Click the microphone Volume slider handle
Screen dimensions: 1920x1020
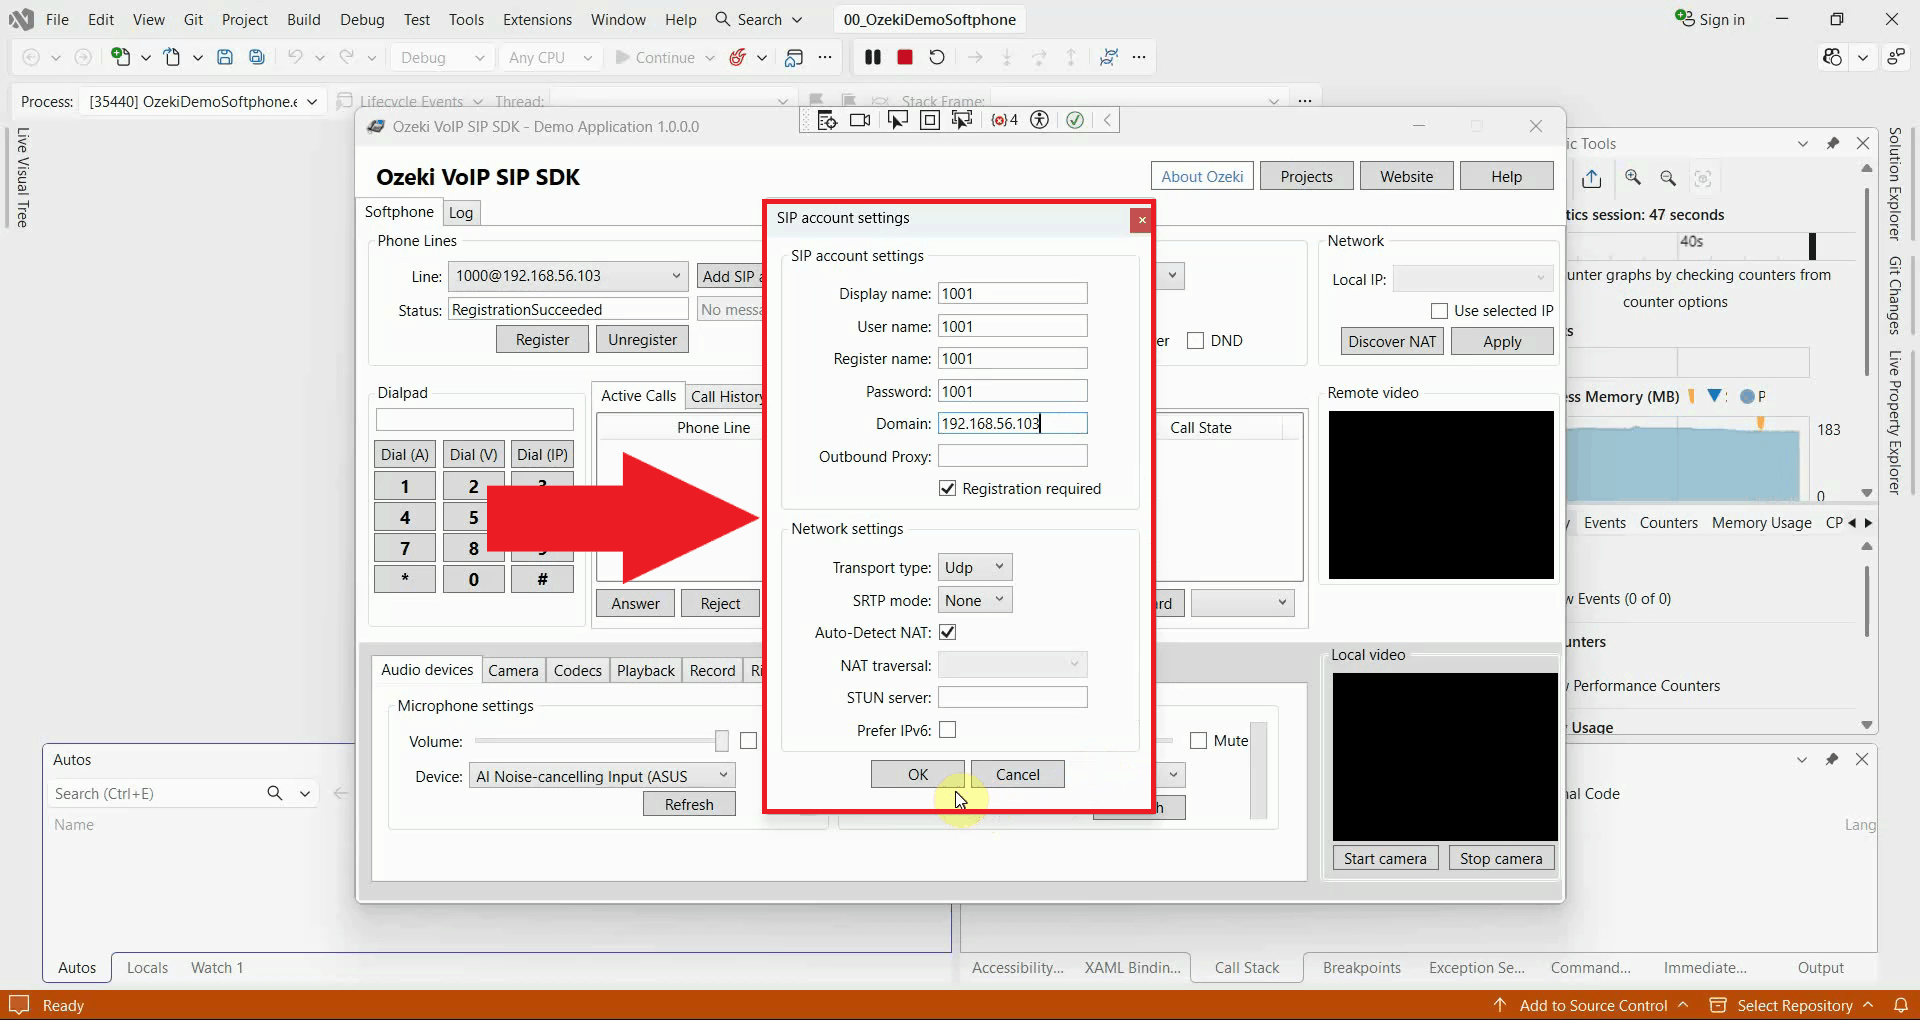[x=722, y=741]
